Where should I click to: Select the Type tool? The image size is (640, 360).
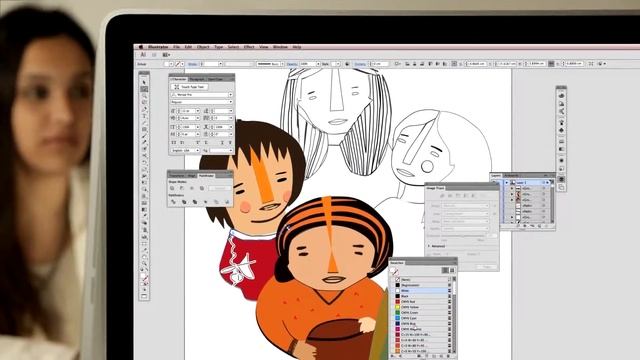[144, 116]
